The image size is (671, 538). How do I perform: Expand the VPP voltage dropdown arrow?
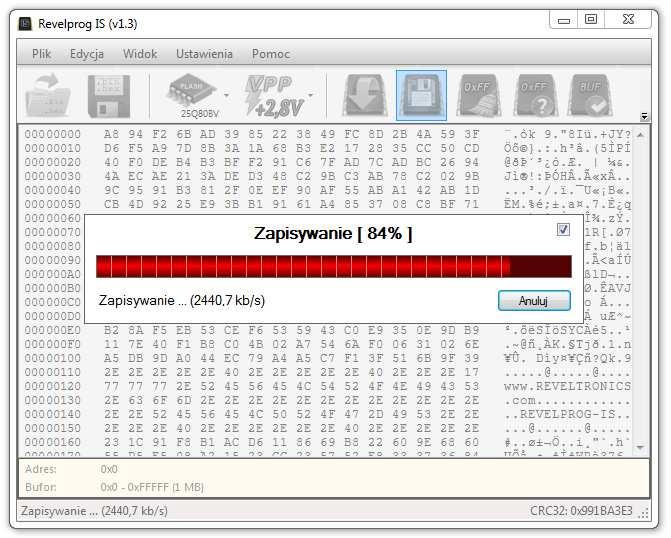coord(311,95)
